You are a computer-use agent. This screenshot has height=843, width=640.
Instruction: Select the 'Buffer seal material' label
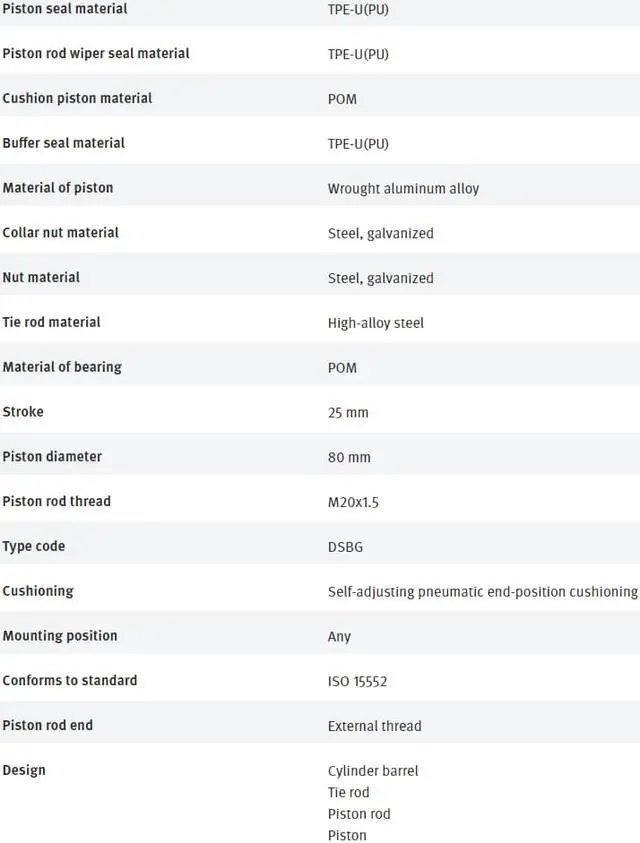(x=64, y=143)
